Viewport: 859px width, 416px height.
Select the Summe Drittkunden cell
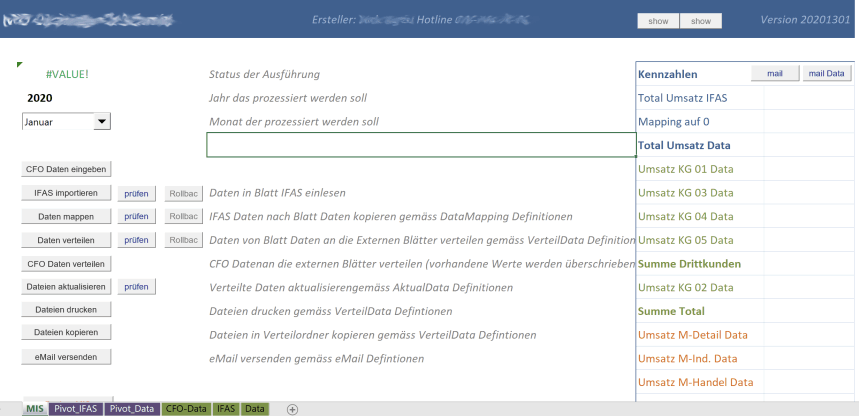click(x=700, y=264)
